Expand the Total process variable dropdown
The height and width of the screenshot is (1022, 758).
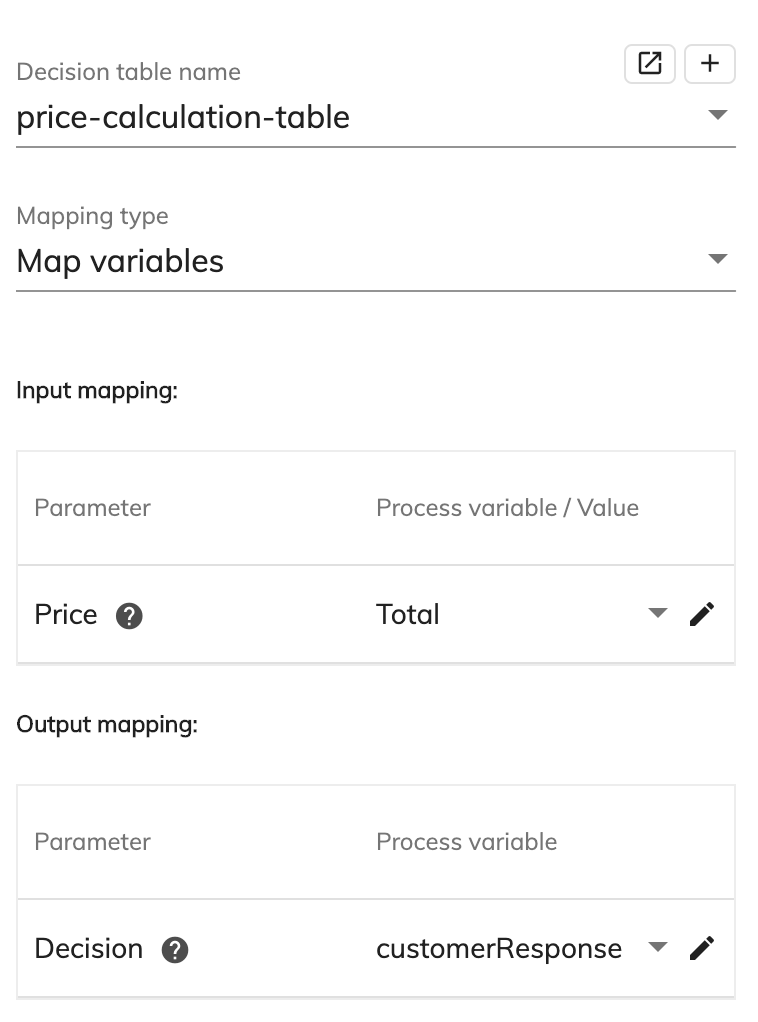[657, 613]
